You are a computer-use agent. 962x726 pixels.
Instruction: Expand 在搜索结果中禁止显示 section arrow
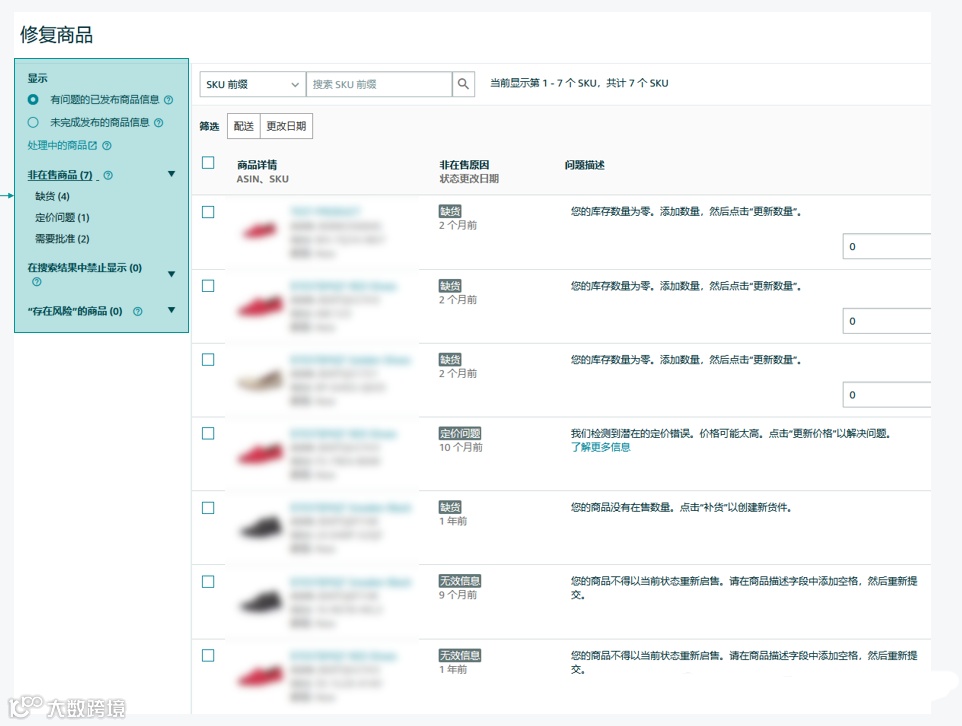pyautogui.click(x=172, y=274)
